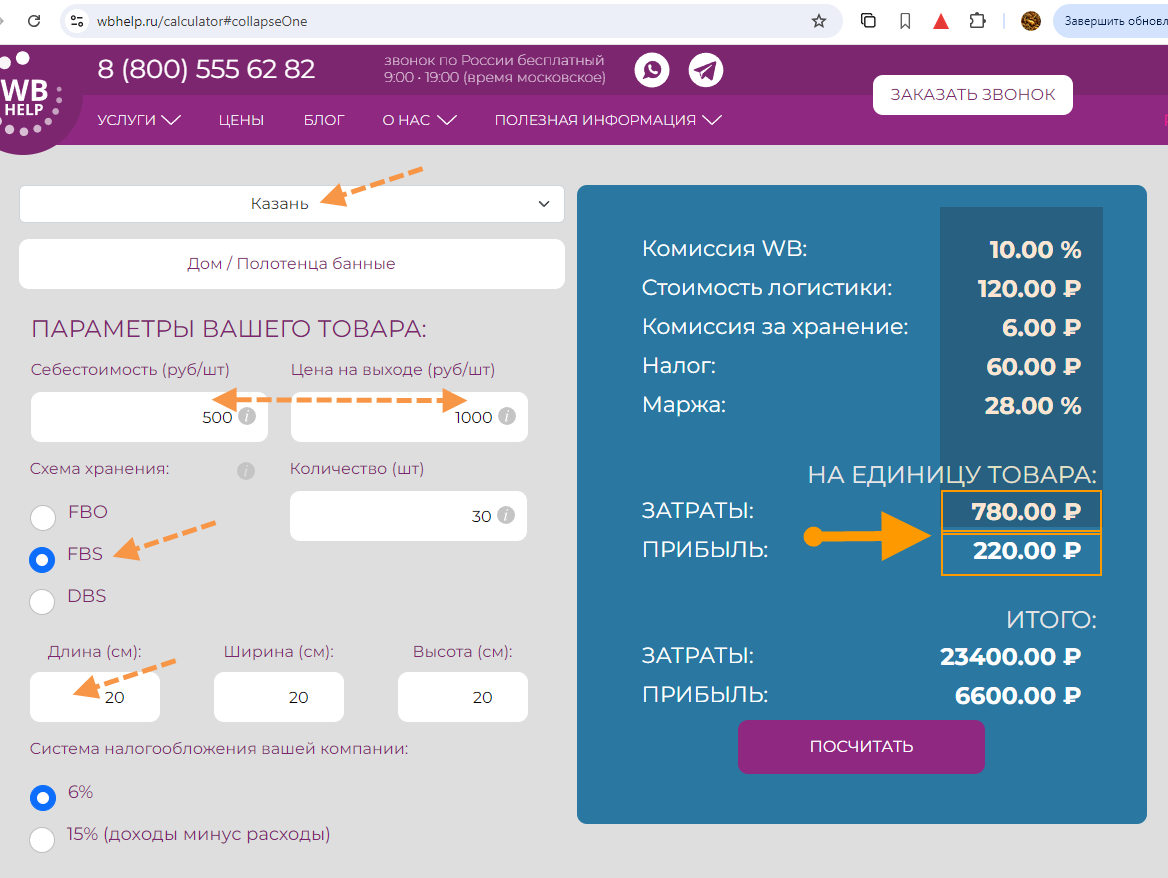Select FBS storage scheme

[42, 559]
